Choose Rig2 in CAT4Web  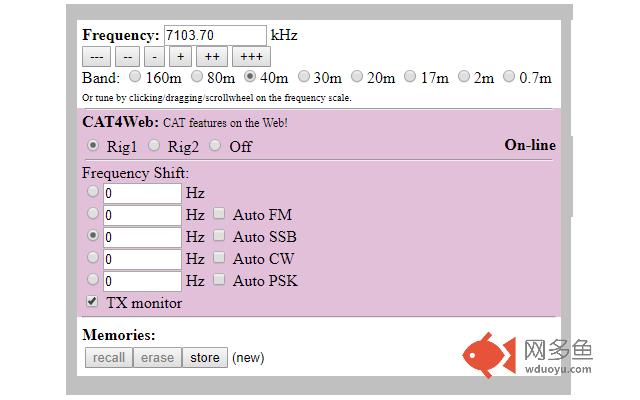[x=154, y=145]
